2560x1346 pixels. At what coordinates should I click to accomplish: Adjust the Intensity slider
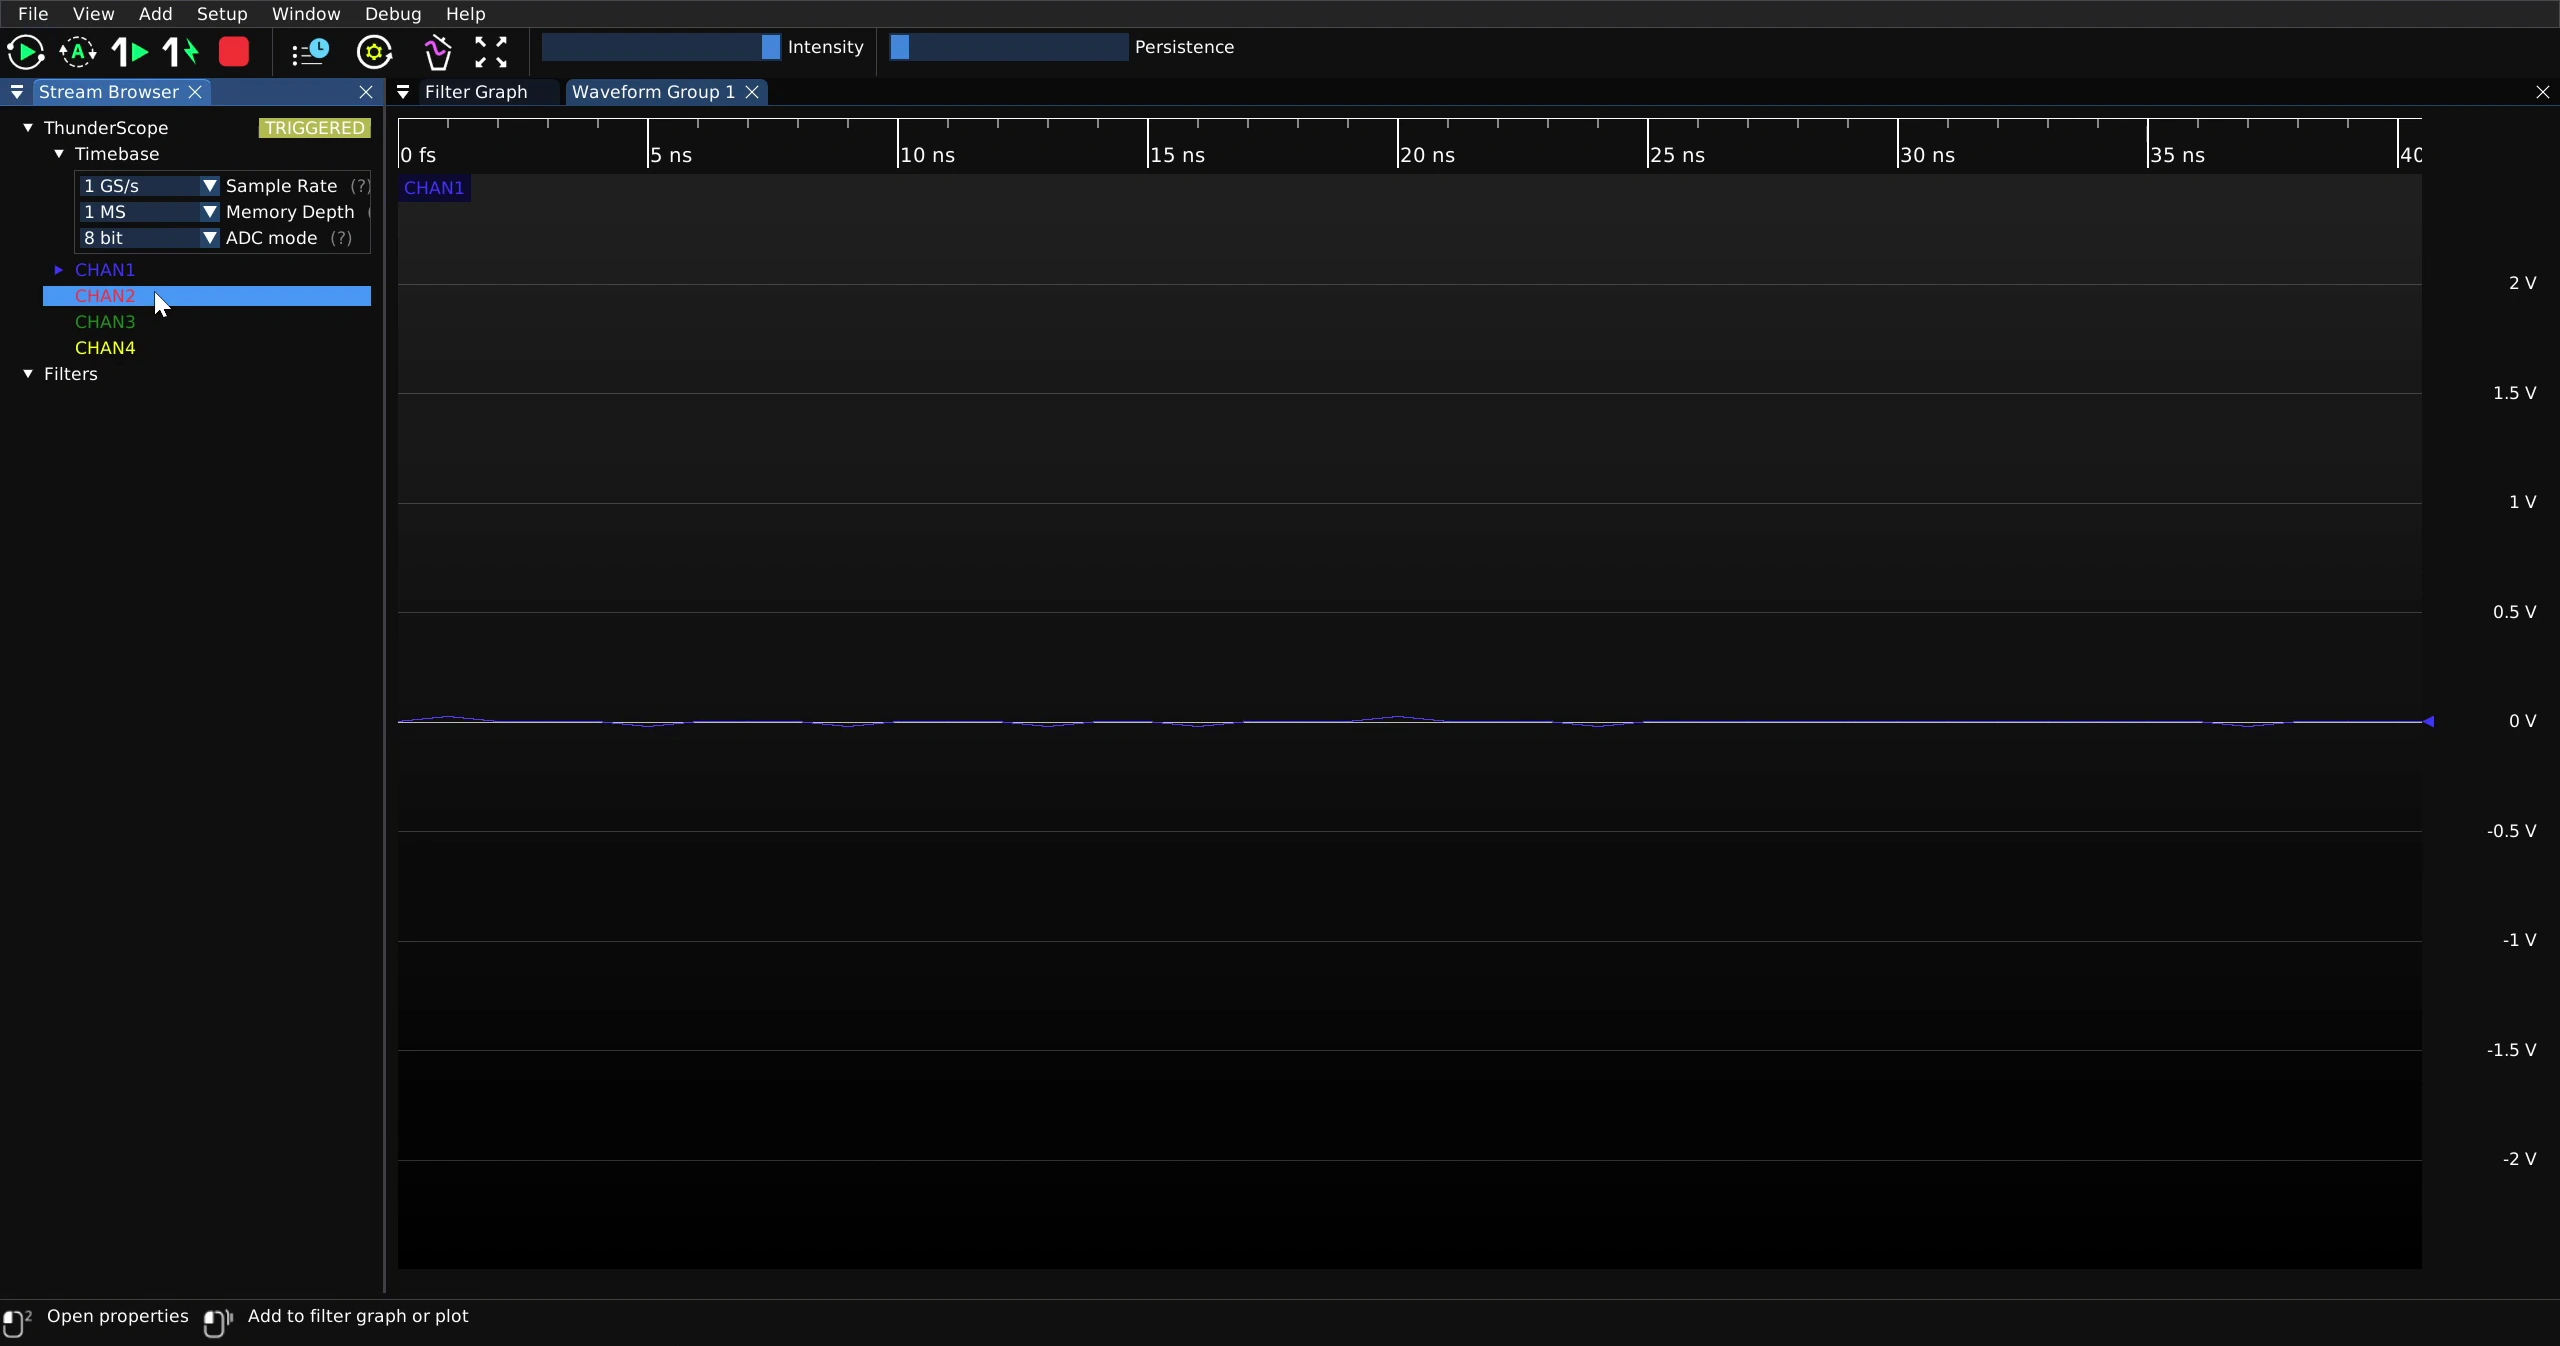661,47
